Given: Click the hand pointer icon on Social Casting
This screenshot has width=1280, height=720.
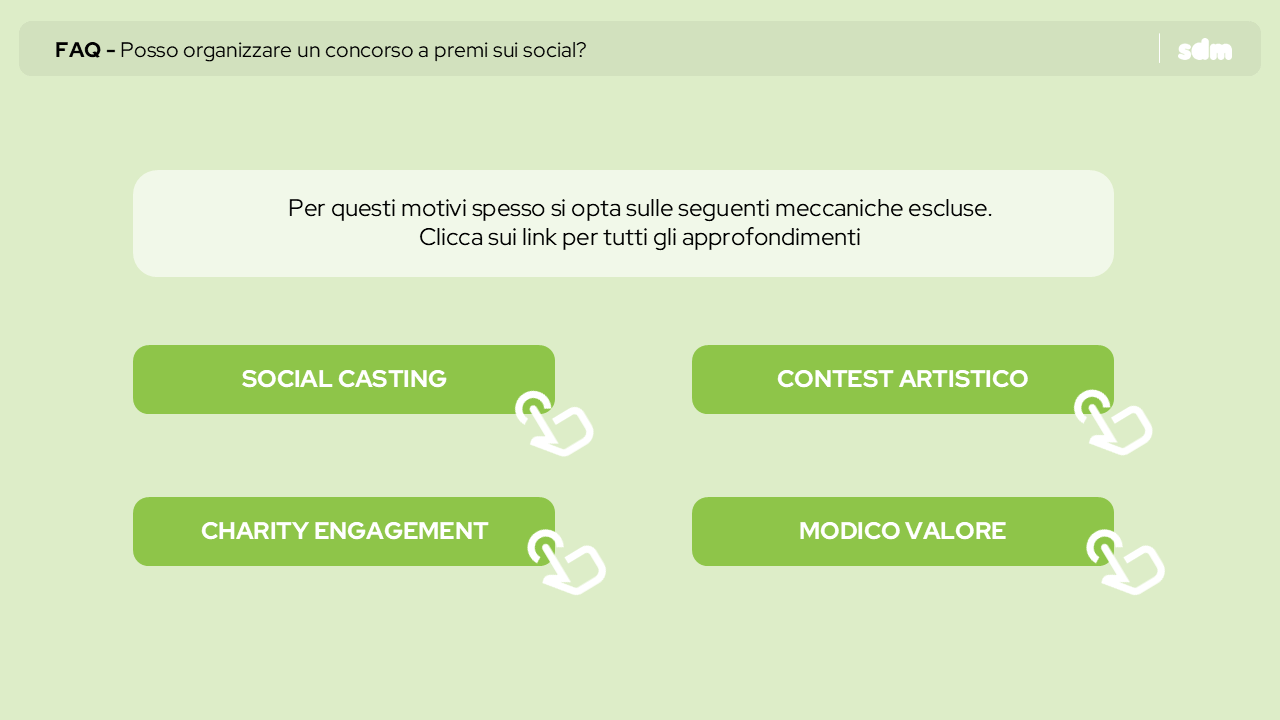Looking at the screenshot, I should (x=555, y=424).
